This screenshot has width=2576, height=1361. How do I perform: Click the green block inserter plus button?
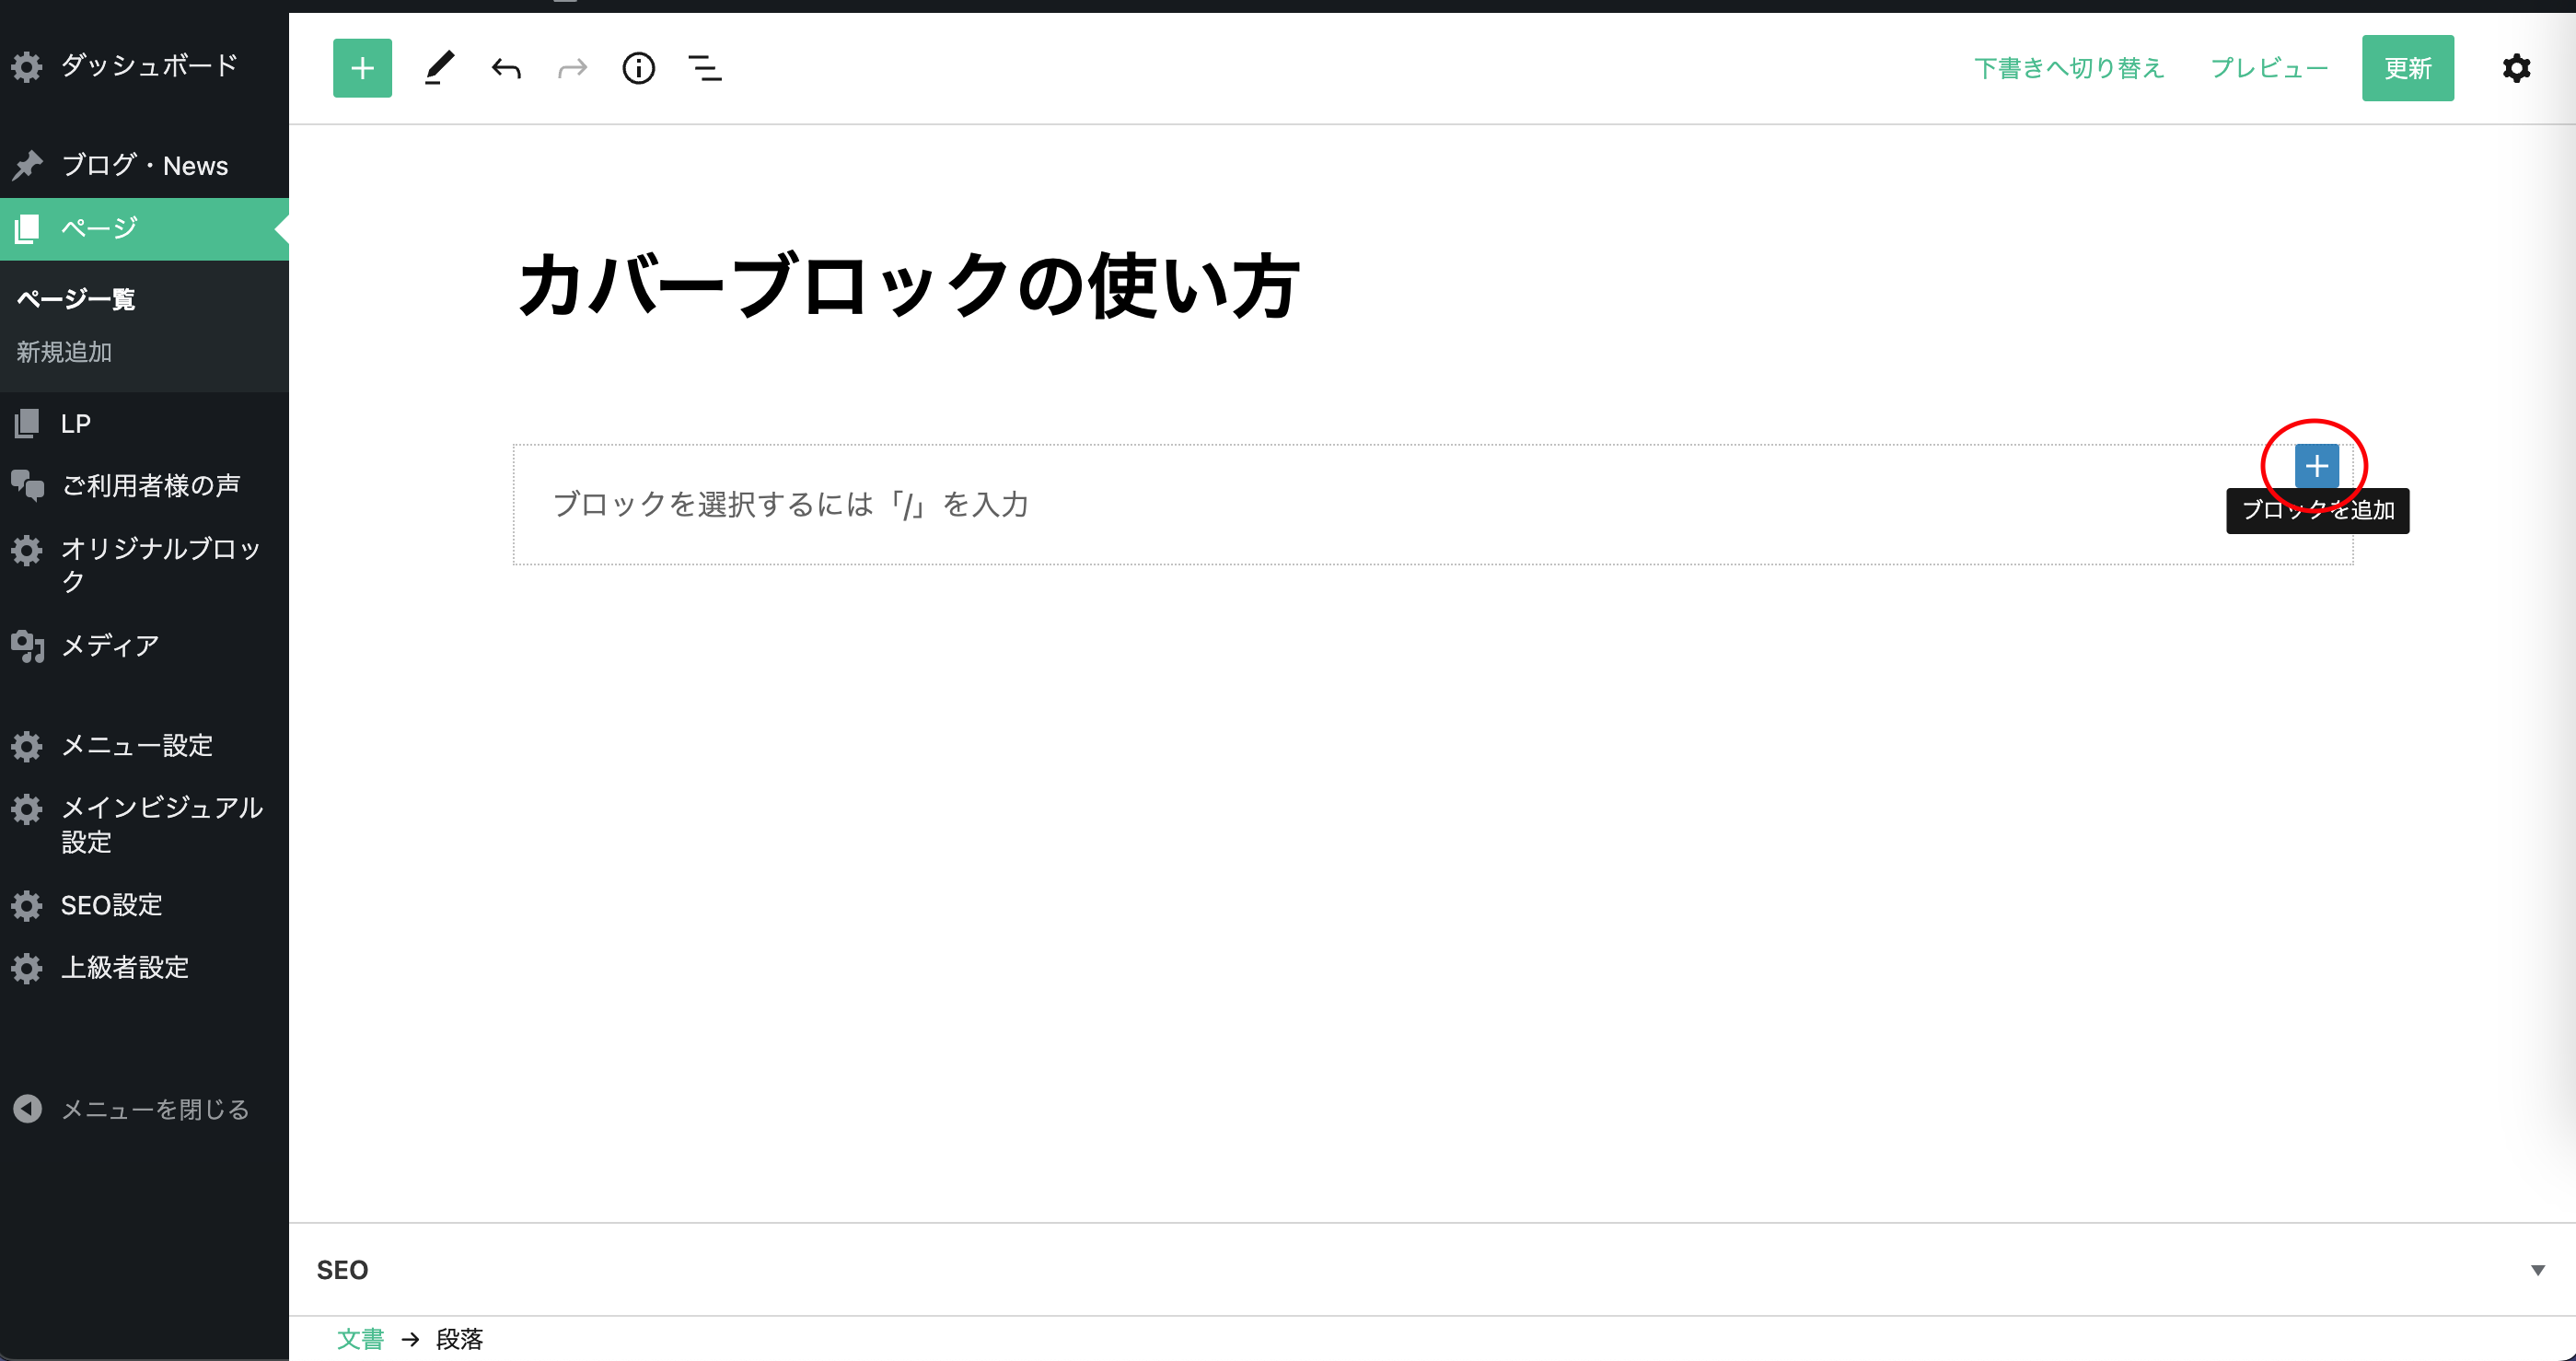[362, 68]
